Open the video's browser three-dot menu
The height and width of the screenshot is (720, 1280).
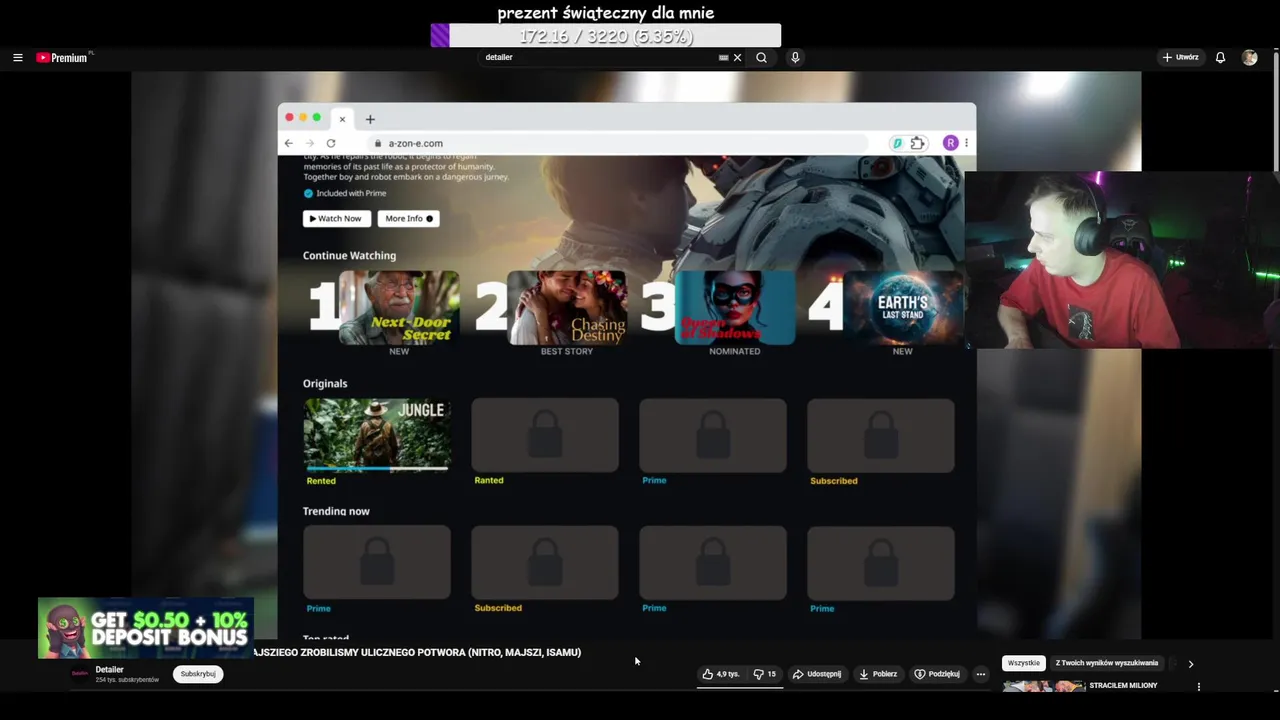tap(966, 143)
